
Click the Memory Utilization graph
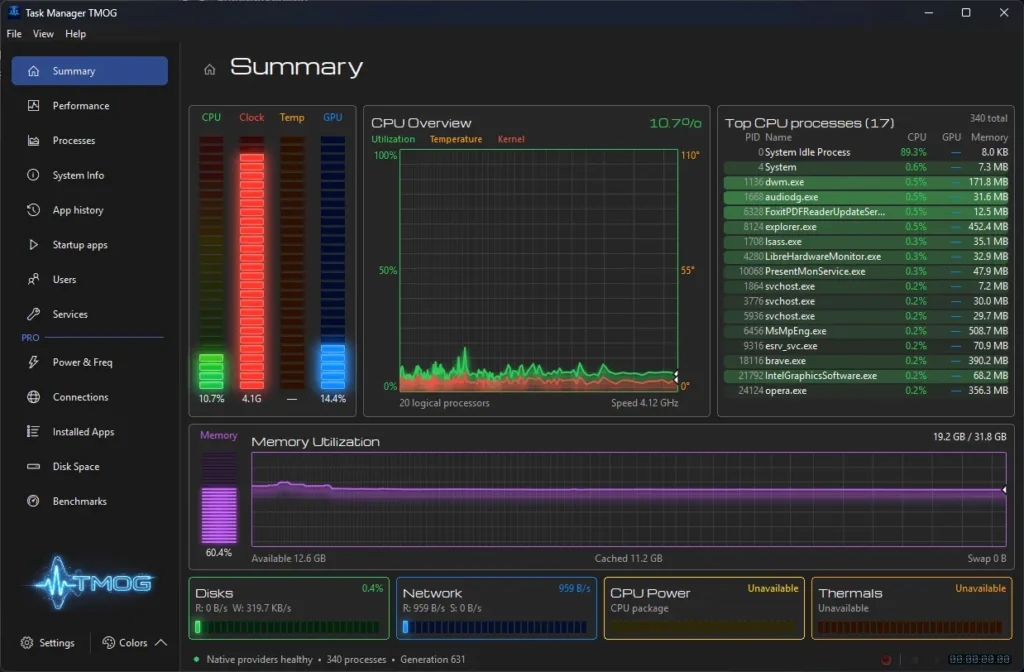[629, 499]
